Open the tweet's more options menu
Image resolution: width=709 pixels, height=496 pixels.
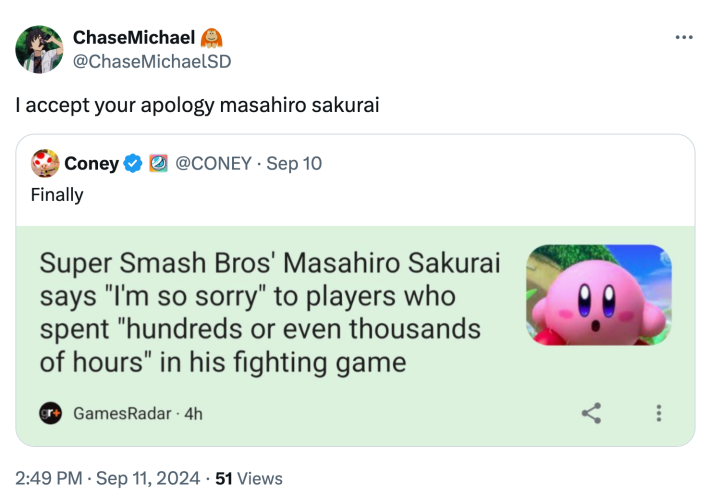(684, 38)
